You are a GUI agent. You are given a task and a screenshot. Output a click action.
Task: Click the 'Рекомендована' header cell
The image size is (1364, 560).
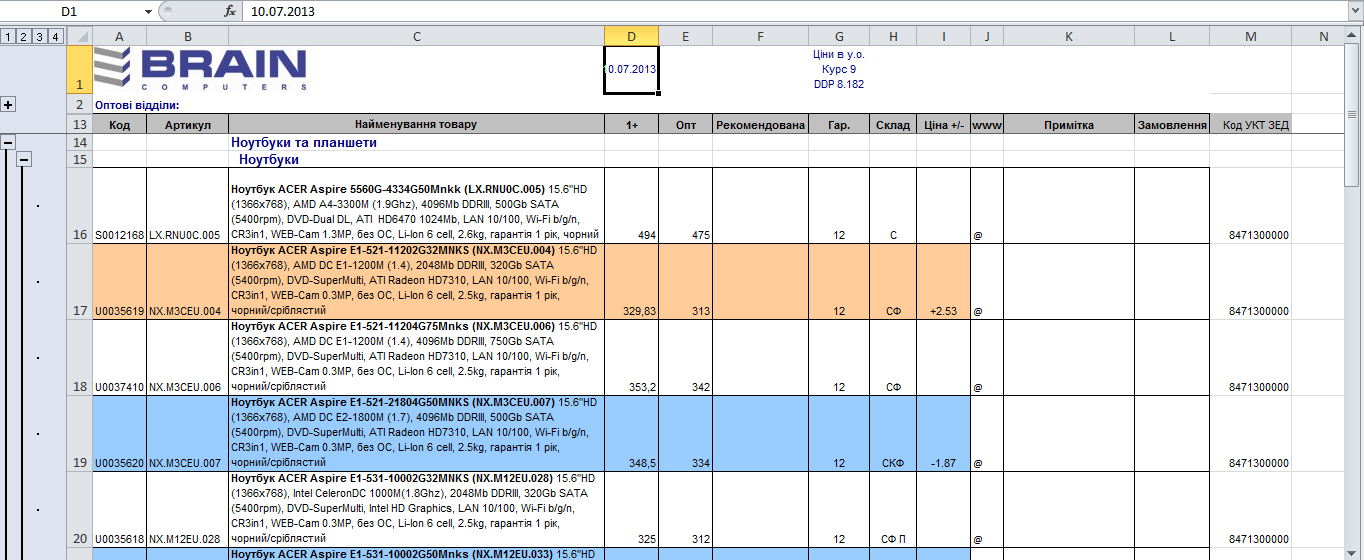pyautogui.click(x=760, y=125)
